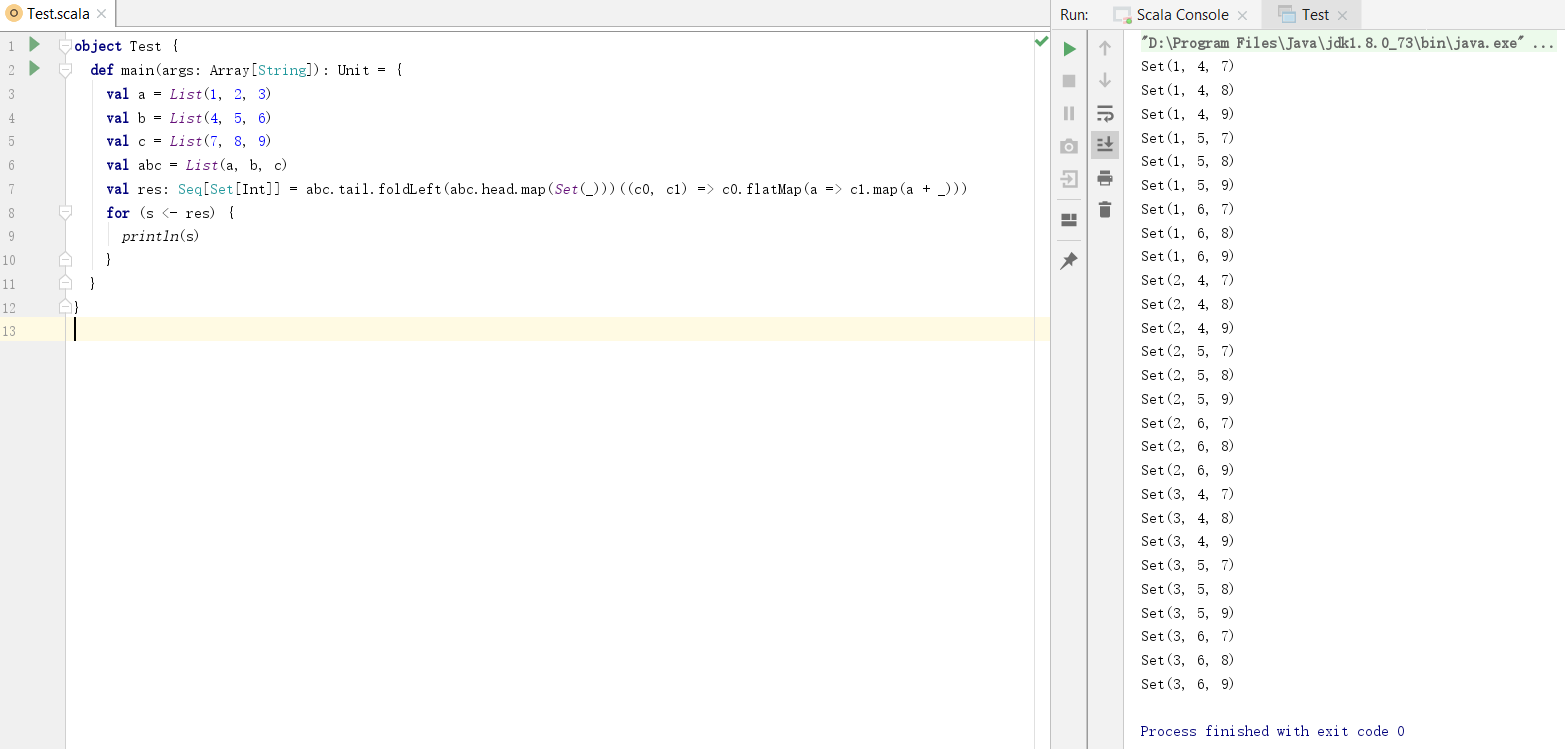
Task: Jump down the stack trace with down arrow
Action: point(1105,81)
